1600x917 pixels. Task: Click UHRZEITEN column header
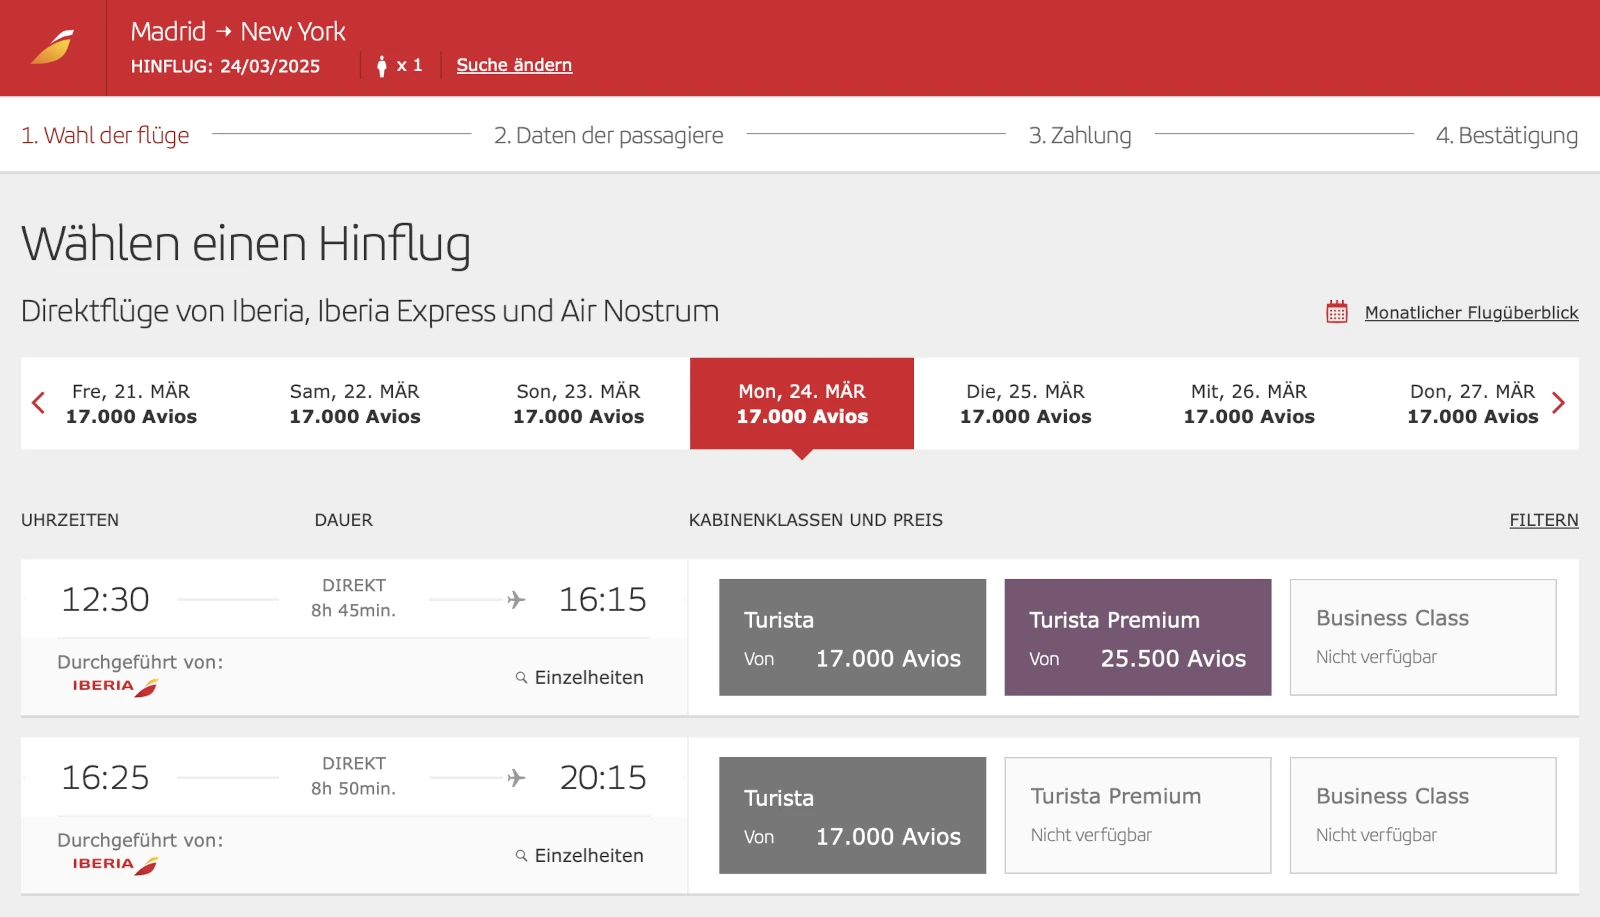click(70, 520)
